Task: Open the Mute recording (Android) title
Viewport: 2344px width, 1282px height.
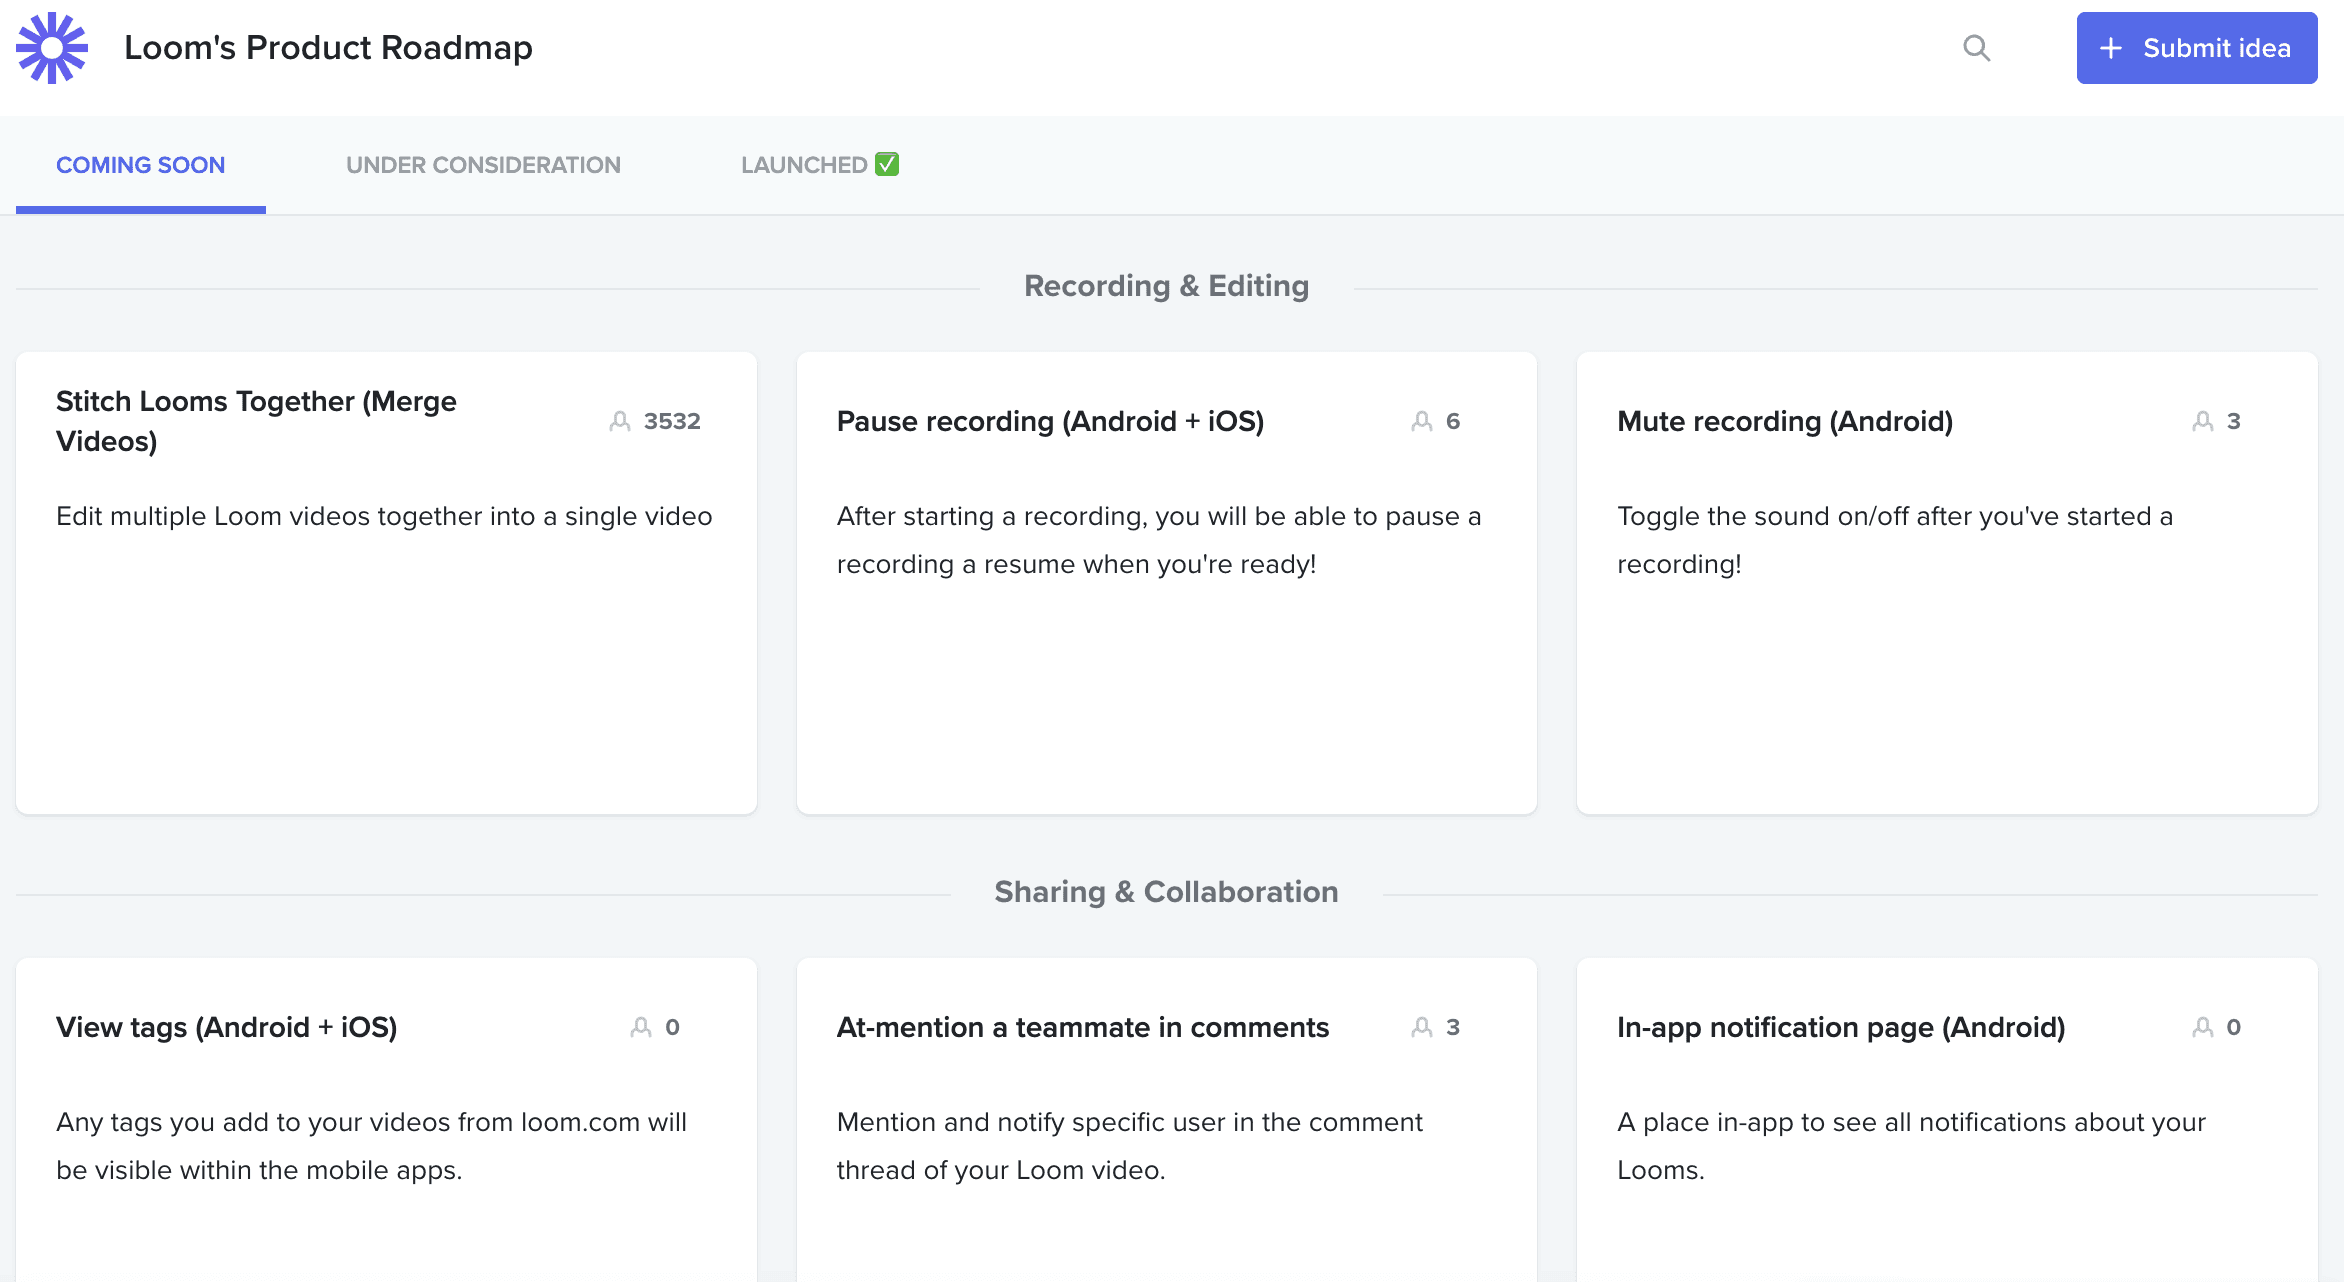Action: (1785, 421)
